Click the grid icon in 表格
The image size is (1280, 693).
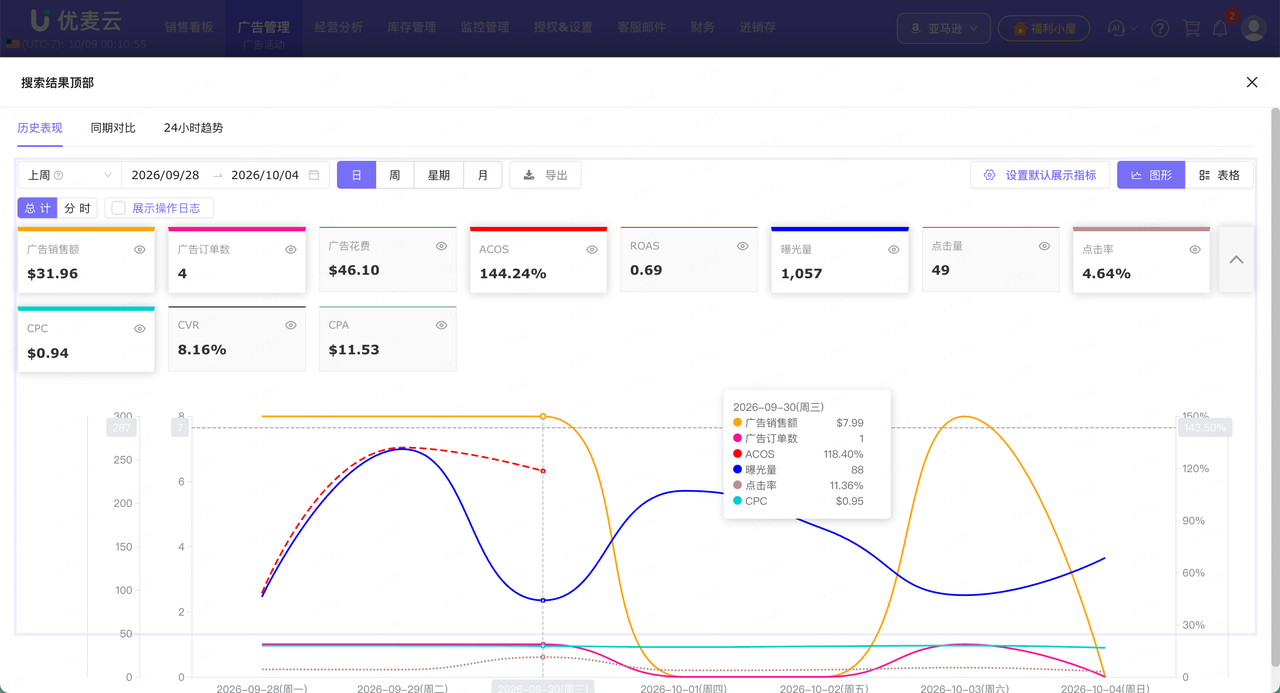click(1204, 175)
